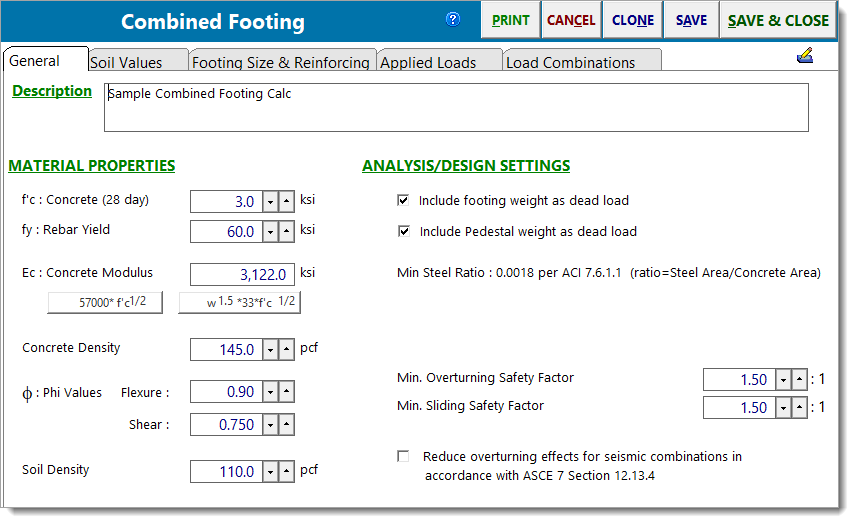Click the w^1.5*33*f'c^1/2 formula button

click(x=240, y=302)
